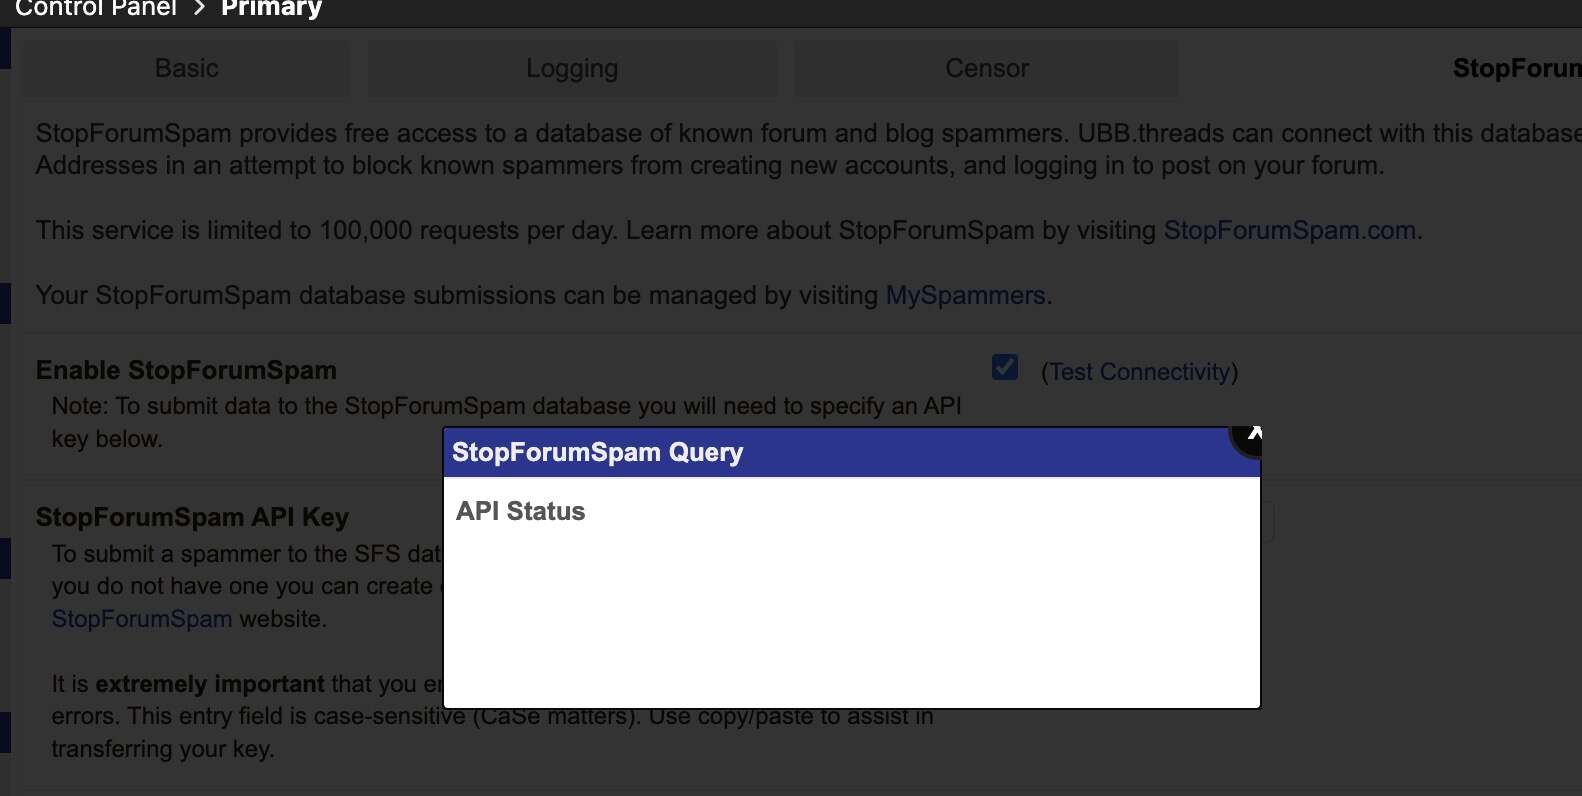Viewport: 1582px width, 796px height.
Task: Click the API Status heading in popup
Action: [520, 511]
